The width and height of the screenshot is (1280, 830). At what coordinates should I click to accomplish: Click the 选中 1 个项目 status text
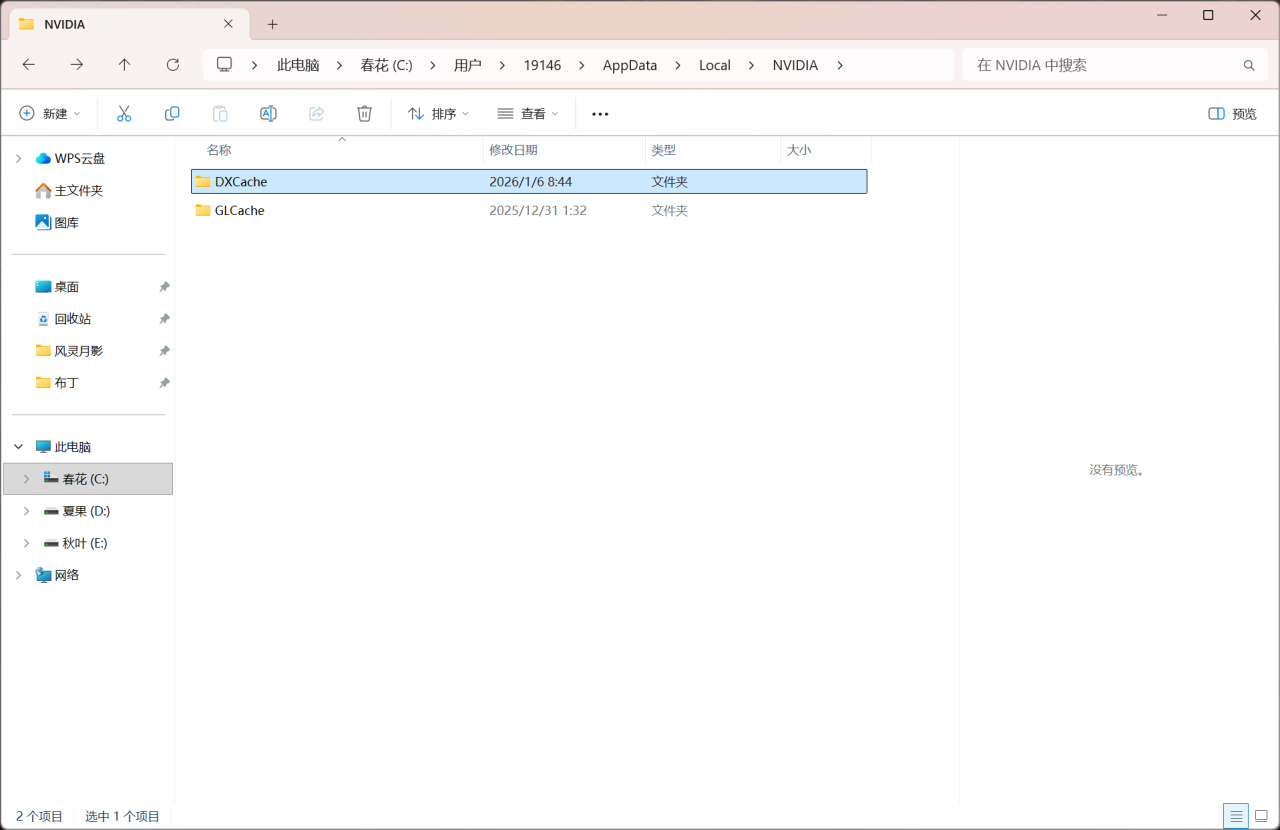point(122,816)
